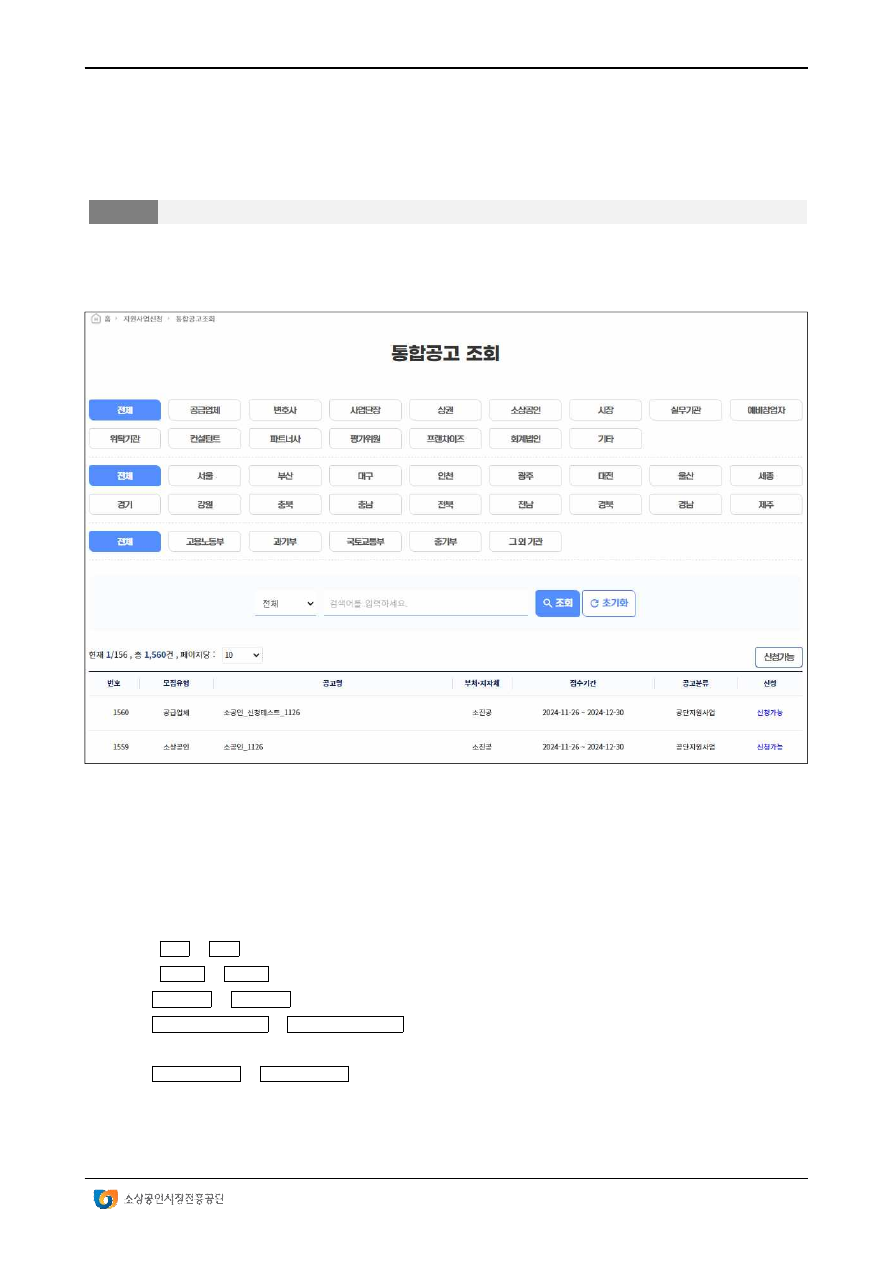Select the 프랜차이즈 filter button
Image resolution: width=893 pixels, height=1262 pixels.
coord(445,438)
